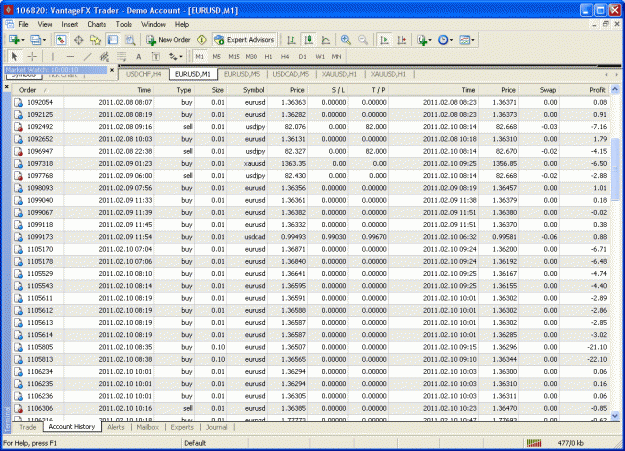Toggle chart Auto Scroll
Screen dimensions: 625x451
point(384,40)
